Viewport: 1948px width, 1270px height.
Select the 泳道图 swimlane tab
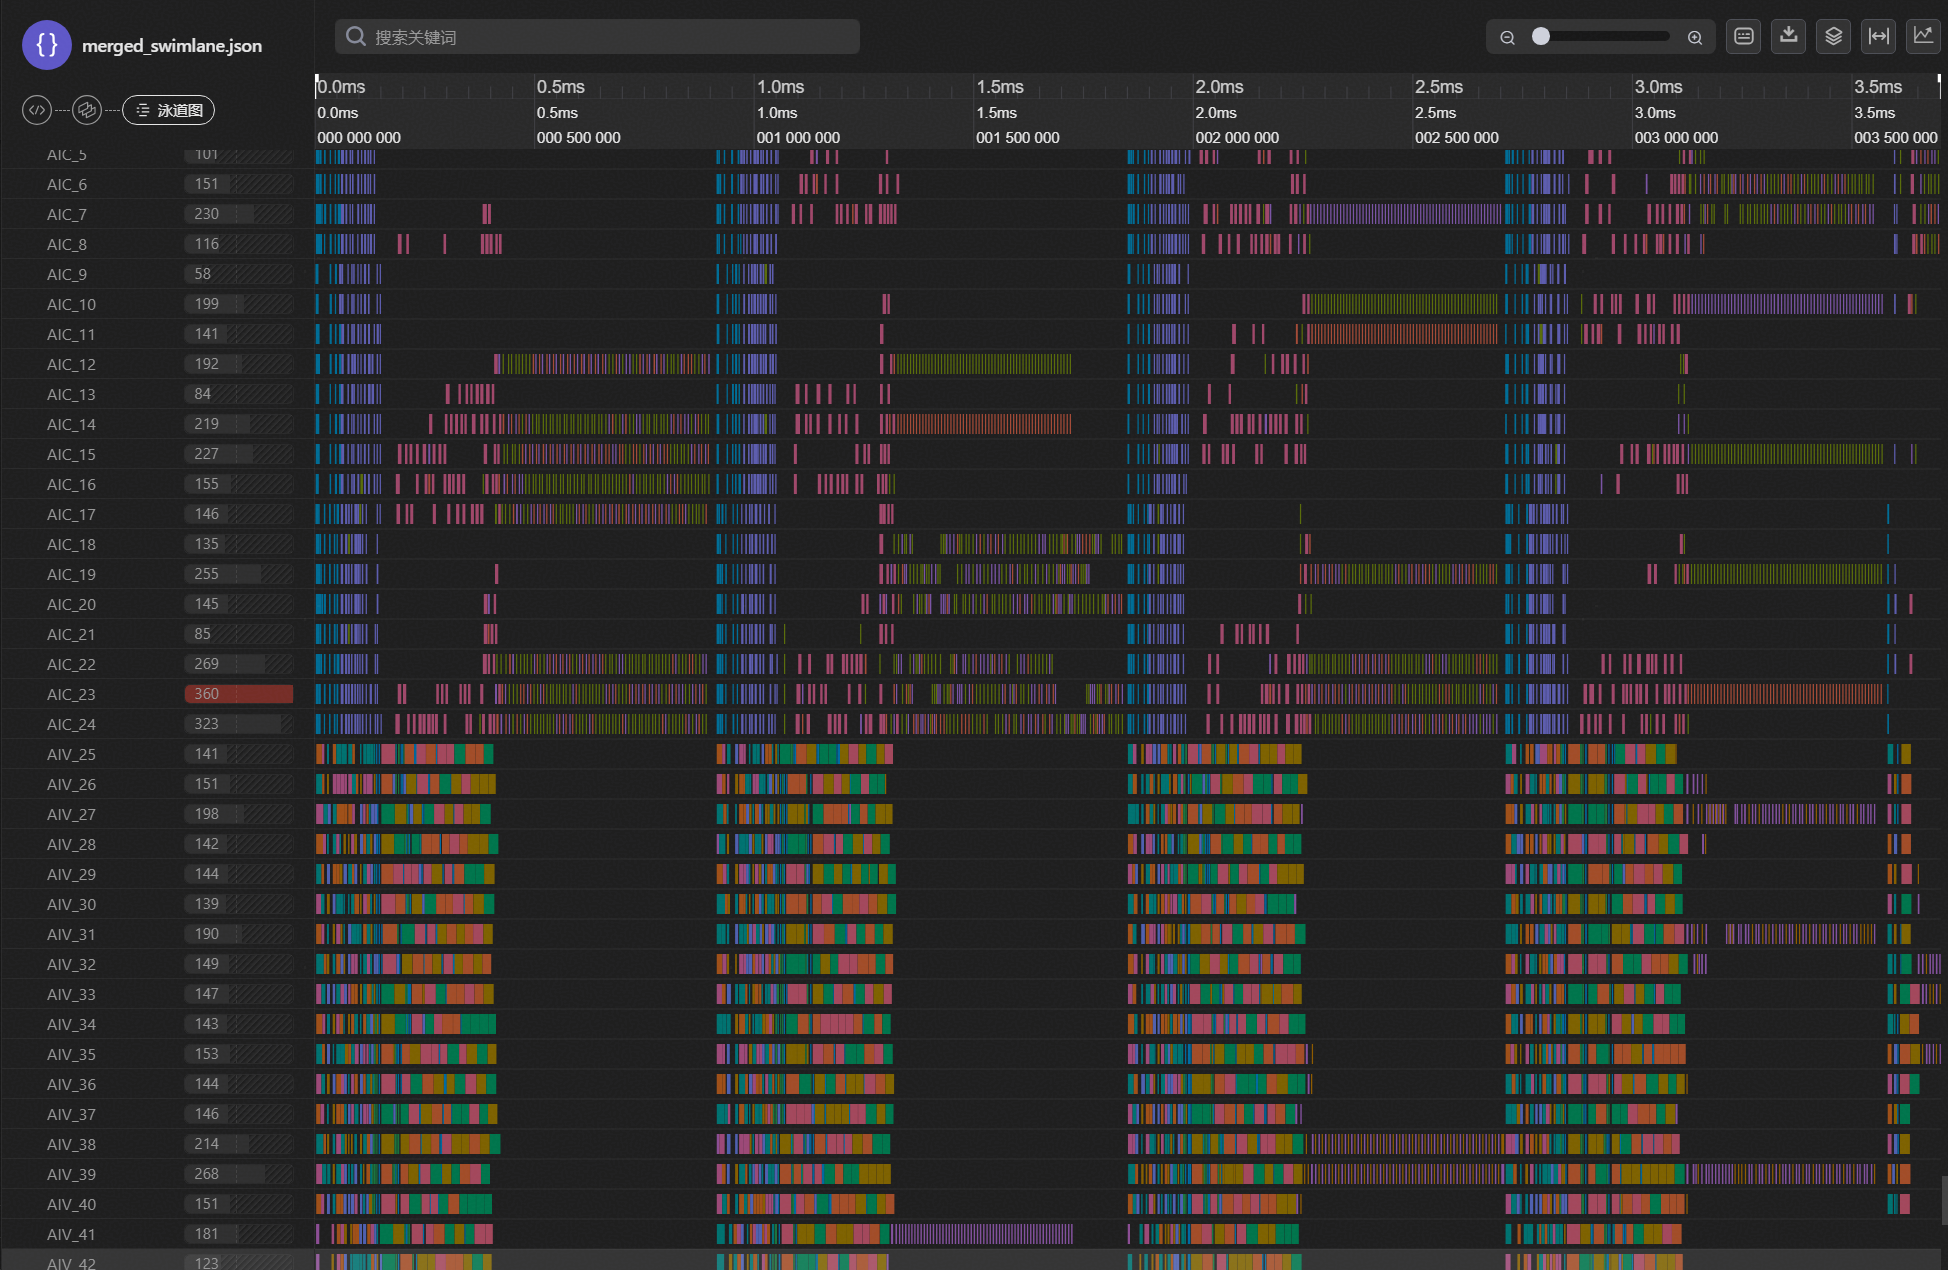168,110
